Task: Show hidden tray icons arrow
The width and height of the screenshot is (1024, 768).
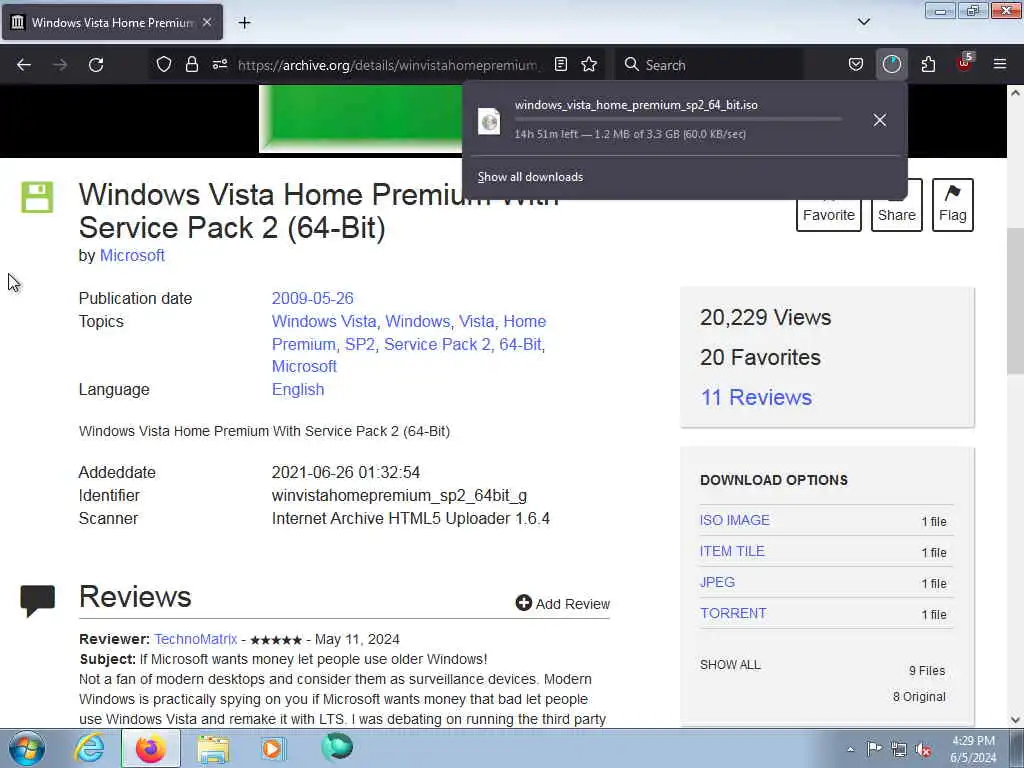Action: [x=850, y=749]
